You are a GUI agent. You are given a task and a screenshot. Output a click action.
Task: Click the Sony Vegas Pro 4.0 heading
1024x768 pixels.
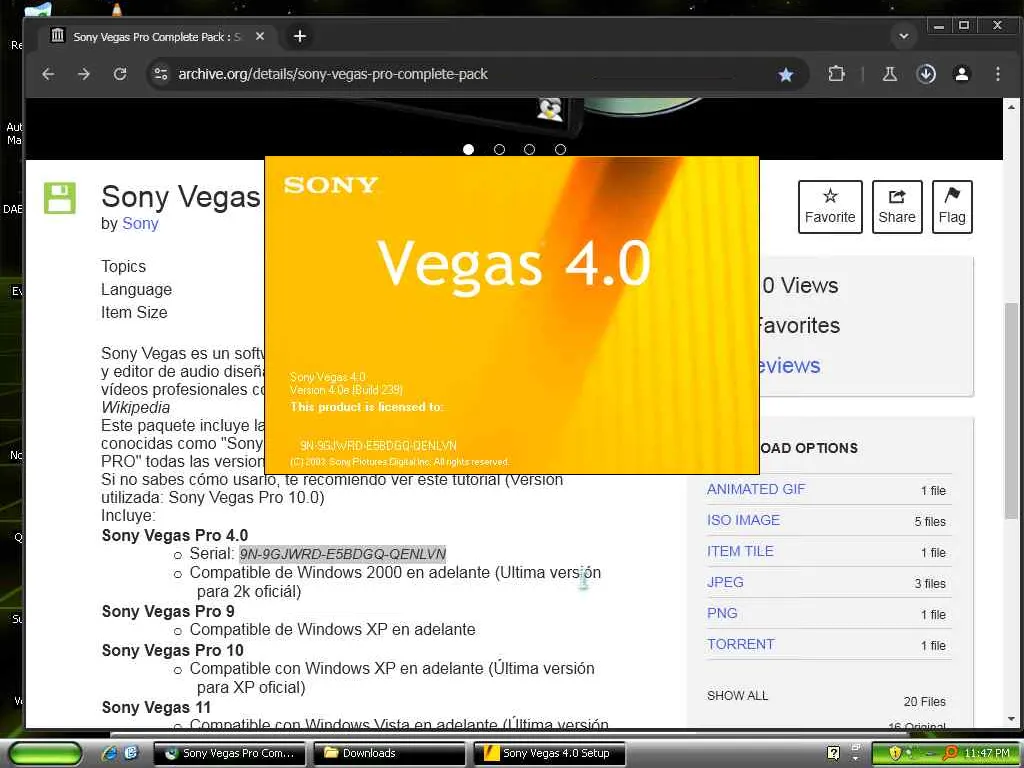click(175, 536)
